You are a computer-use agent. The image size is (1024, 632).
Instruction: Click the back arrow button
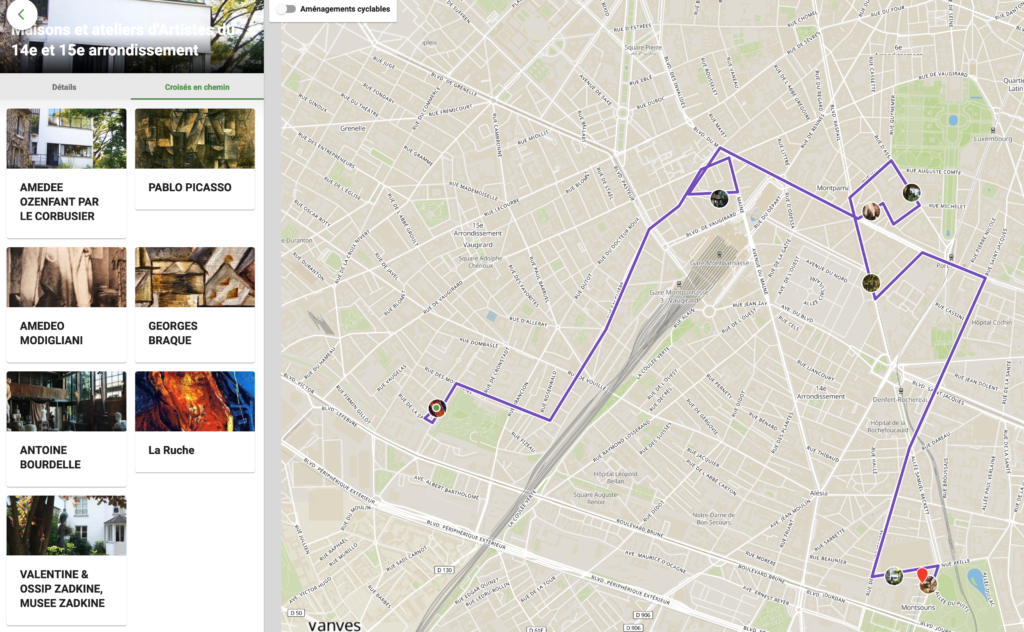point(21,14)
